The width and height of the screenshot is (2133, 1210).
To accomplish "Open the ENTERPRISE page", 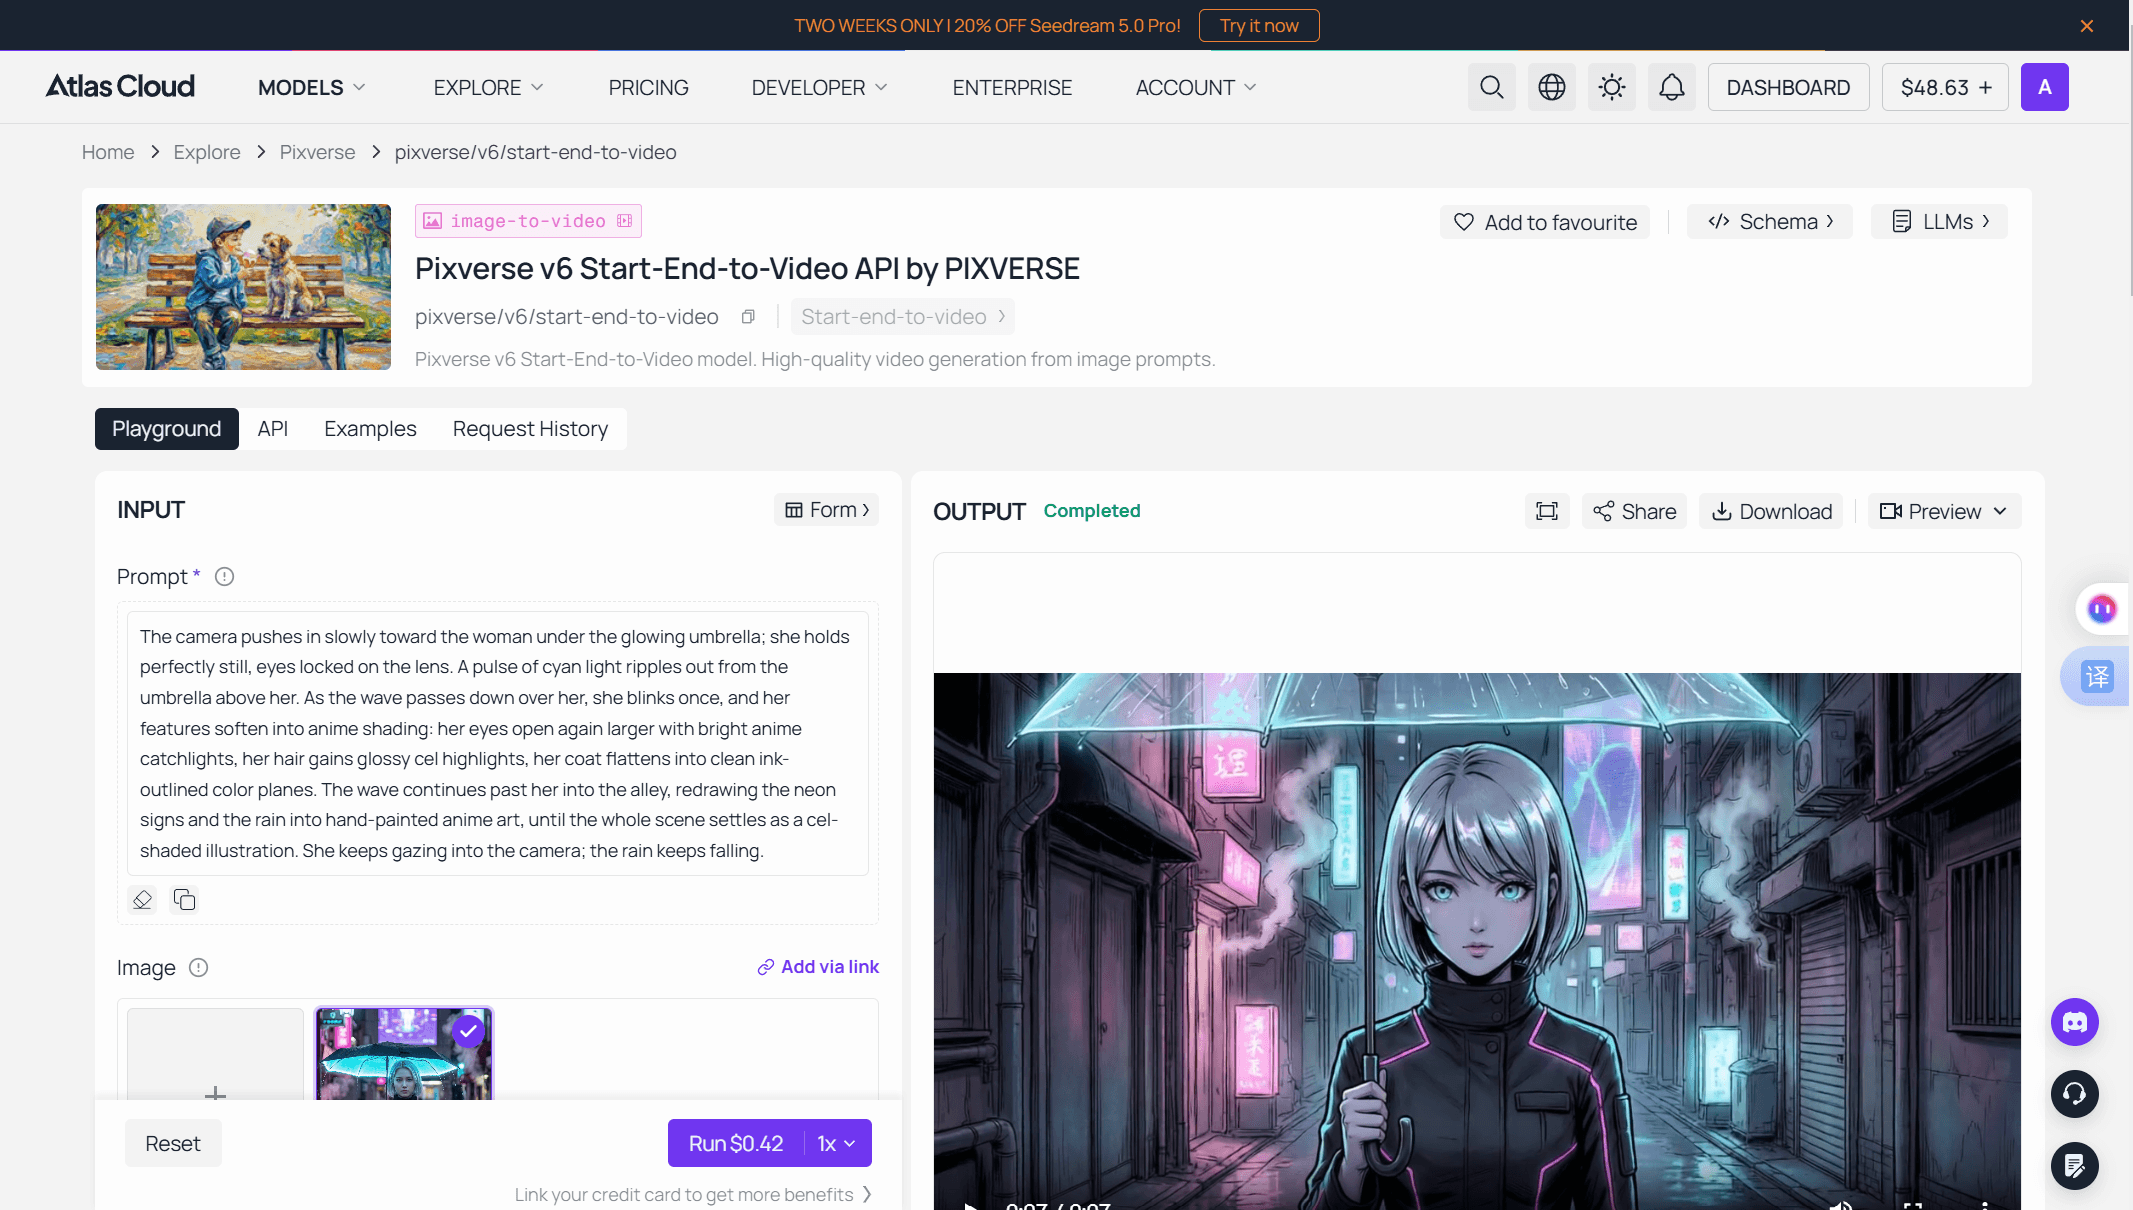I will point(1011,88).
